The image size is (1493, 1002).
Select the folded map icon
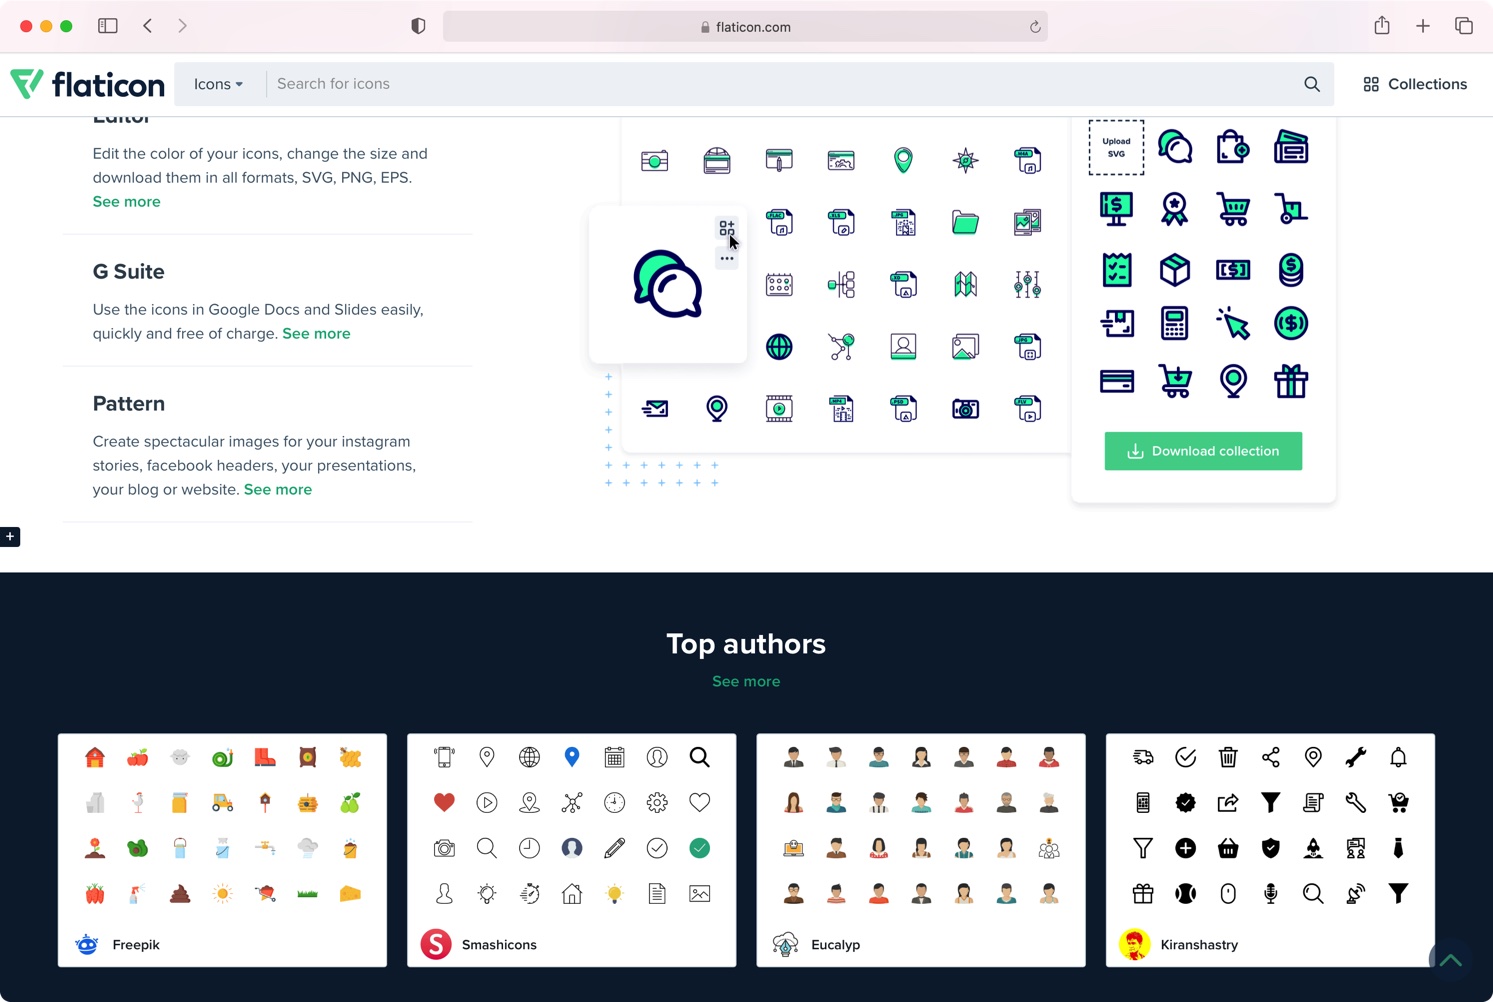click(965, 284)
